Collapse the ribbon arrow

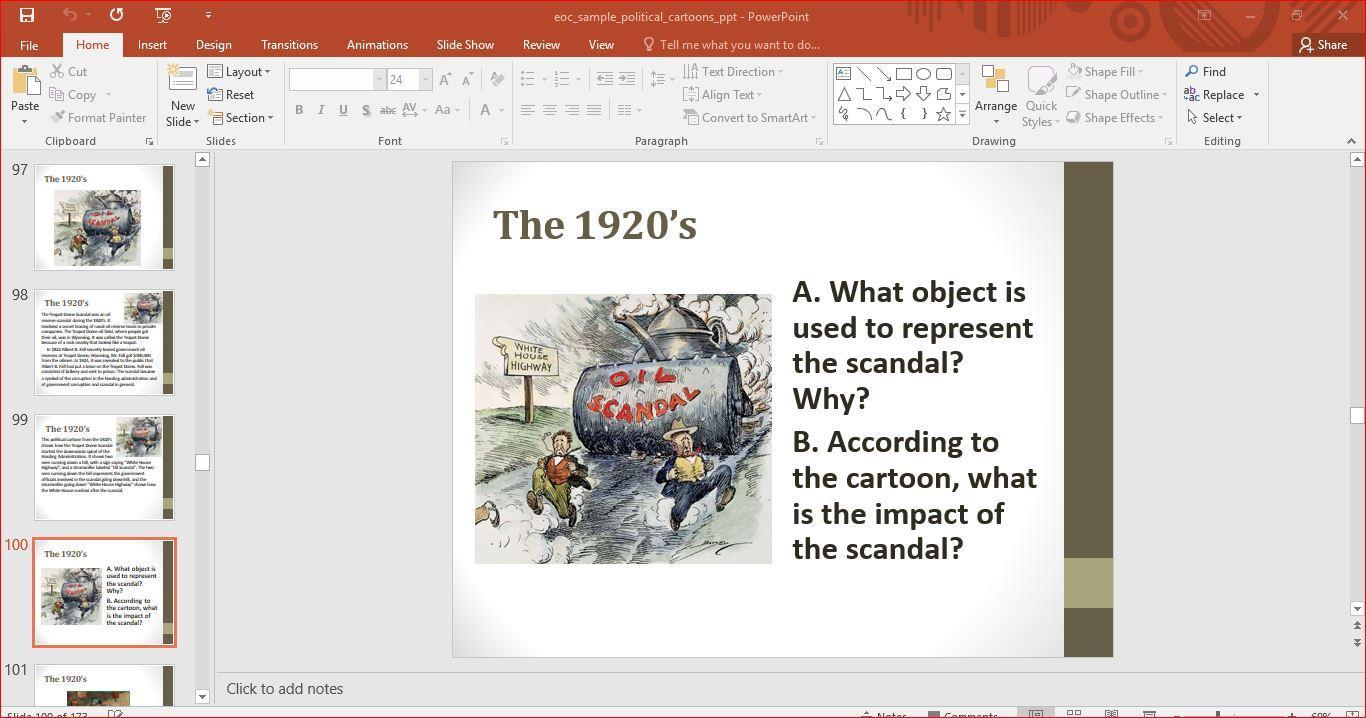point(1352,142)
